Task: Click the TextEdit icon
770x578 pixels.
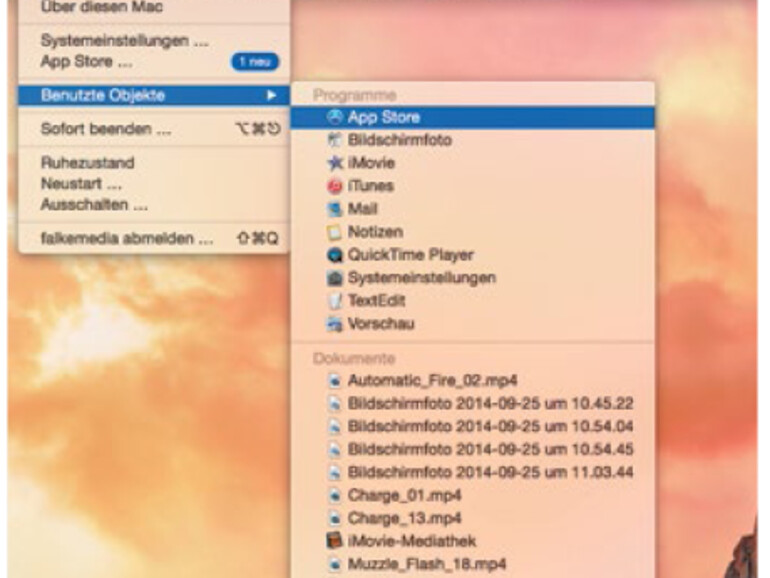Action: click(334, 301)
